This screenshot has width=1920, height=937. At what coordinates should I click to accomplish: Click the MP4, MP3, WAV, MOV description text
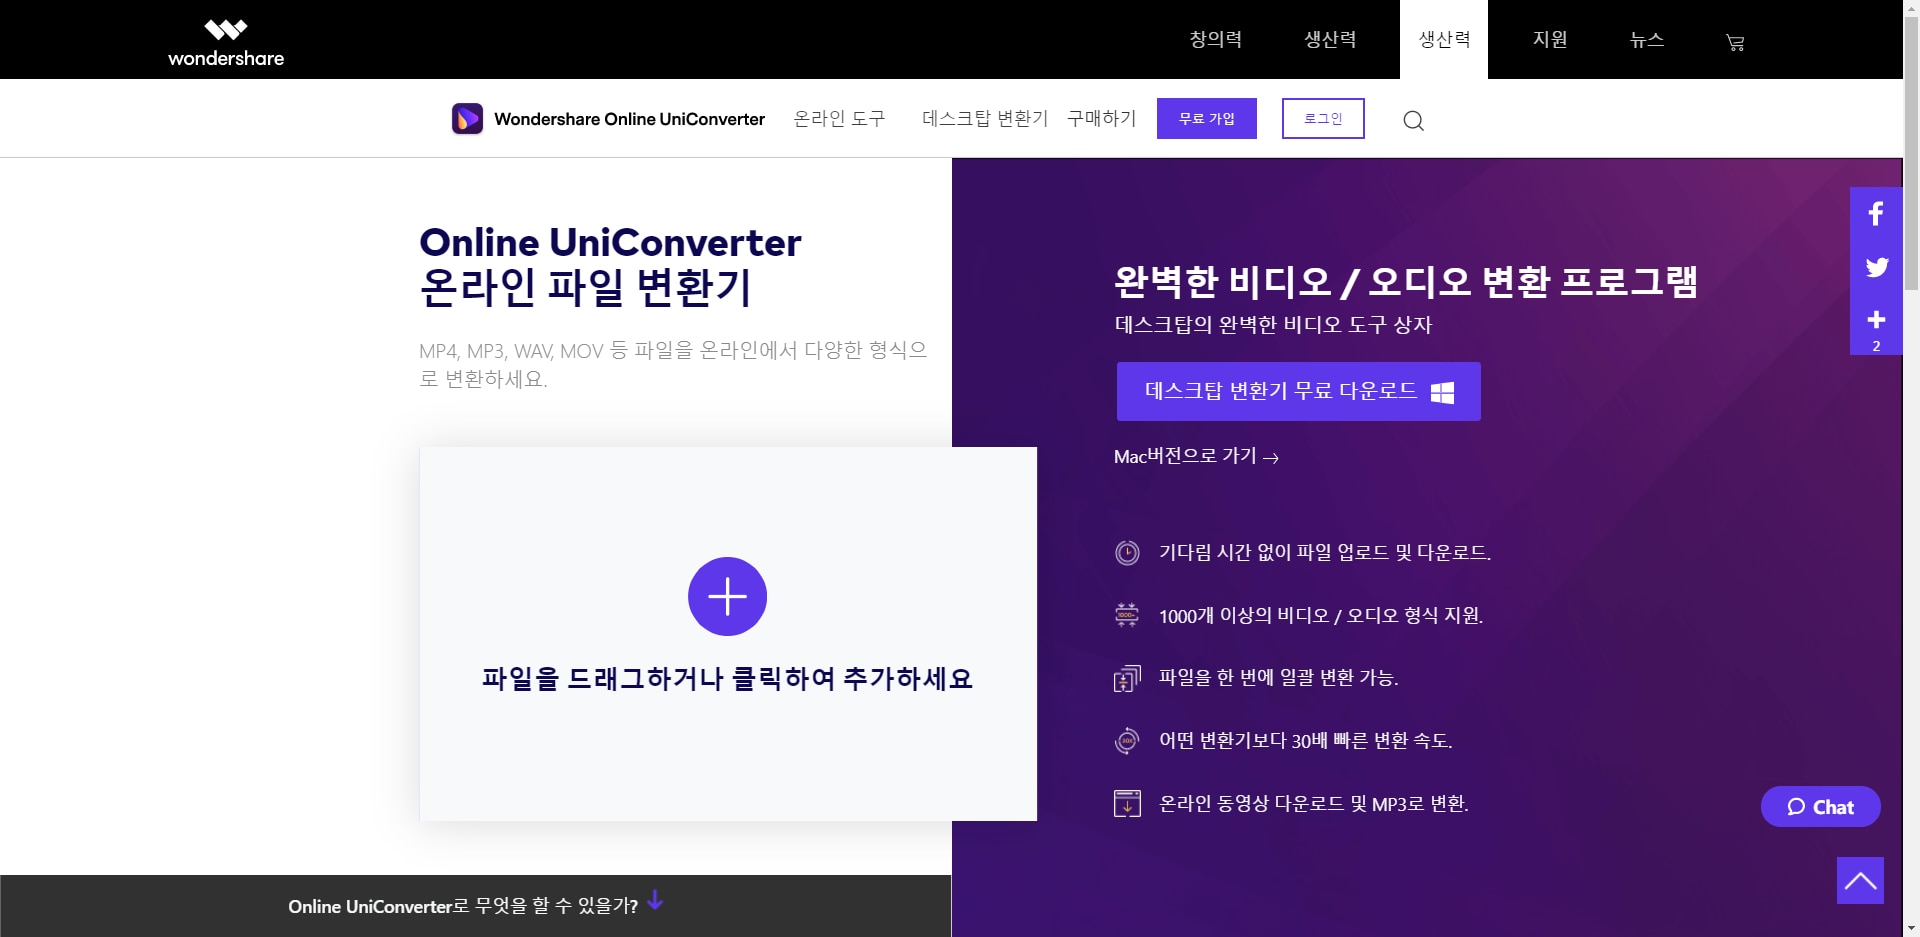point(673,364)
